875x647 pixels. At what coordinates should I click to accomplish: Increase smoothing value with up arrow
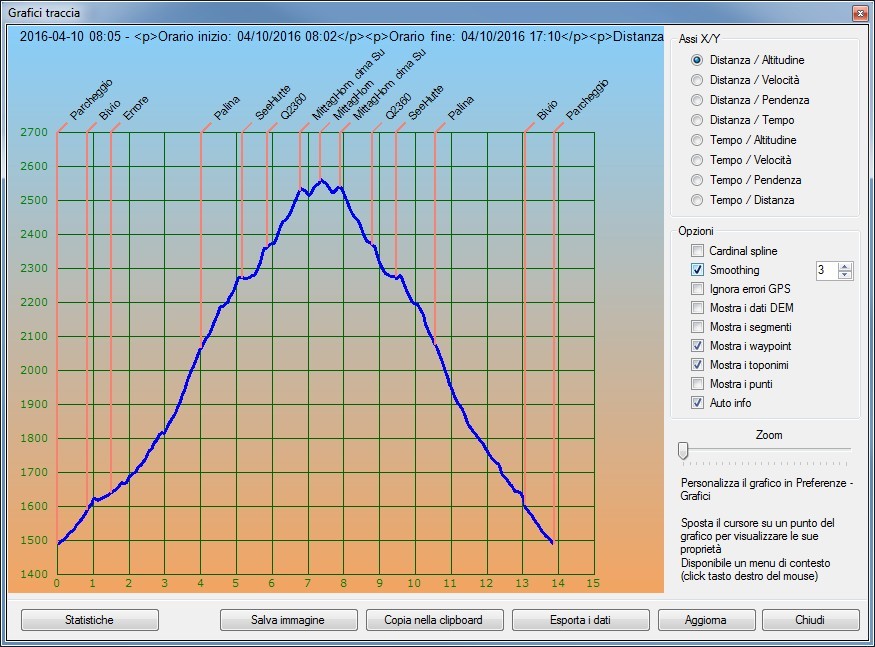(x=845, y=266)
